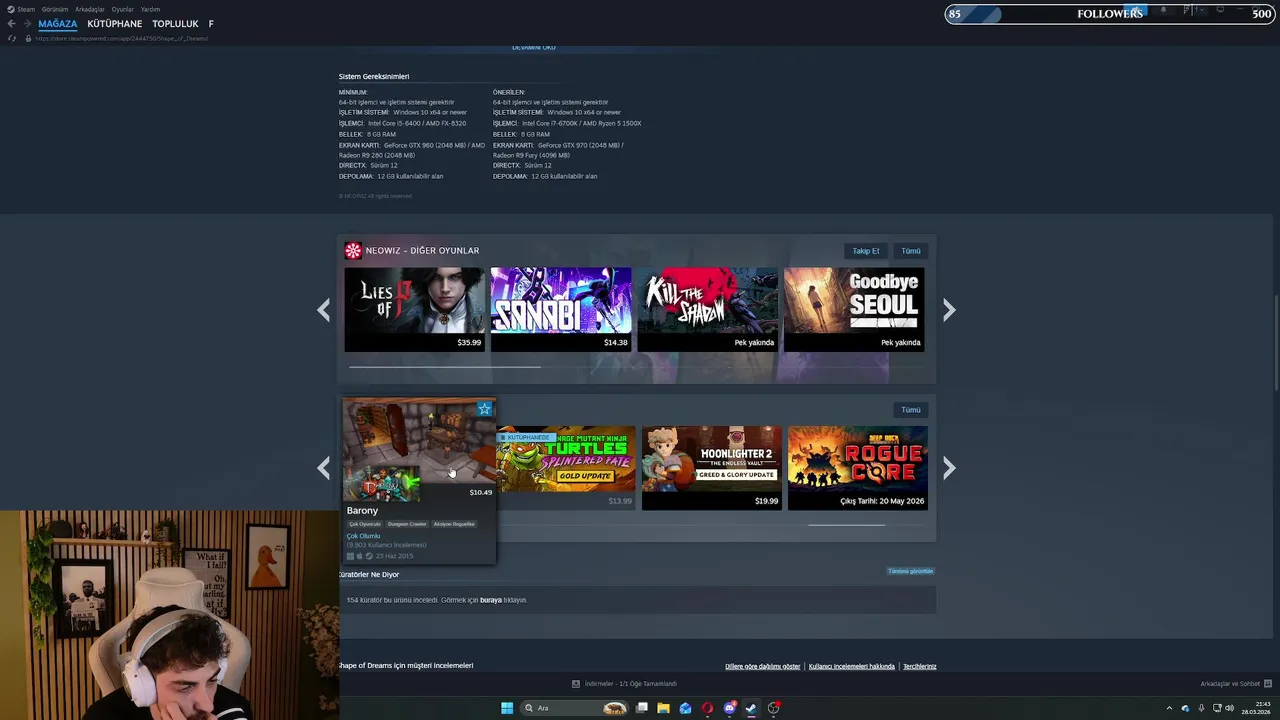Show next Neowiz games with right arrow
Screen dimensions: 1280x720
click(949, 310)
